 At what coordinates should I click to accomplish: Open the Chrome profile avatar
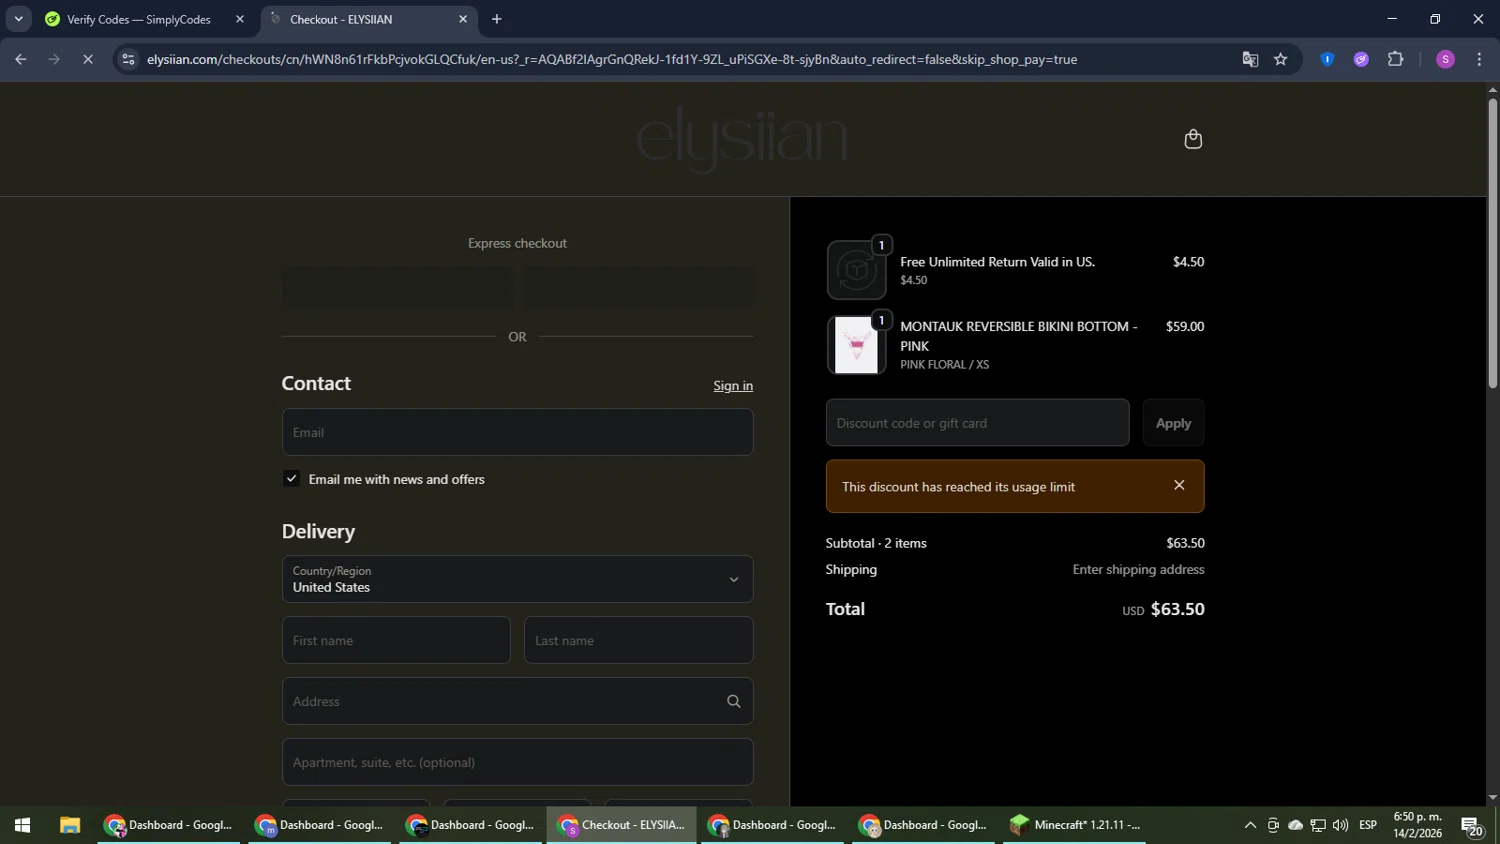tap(1445, 59)
